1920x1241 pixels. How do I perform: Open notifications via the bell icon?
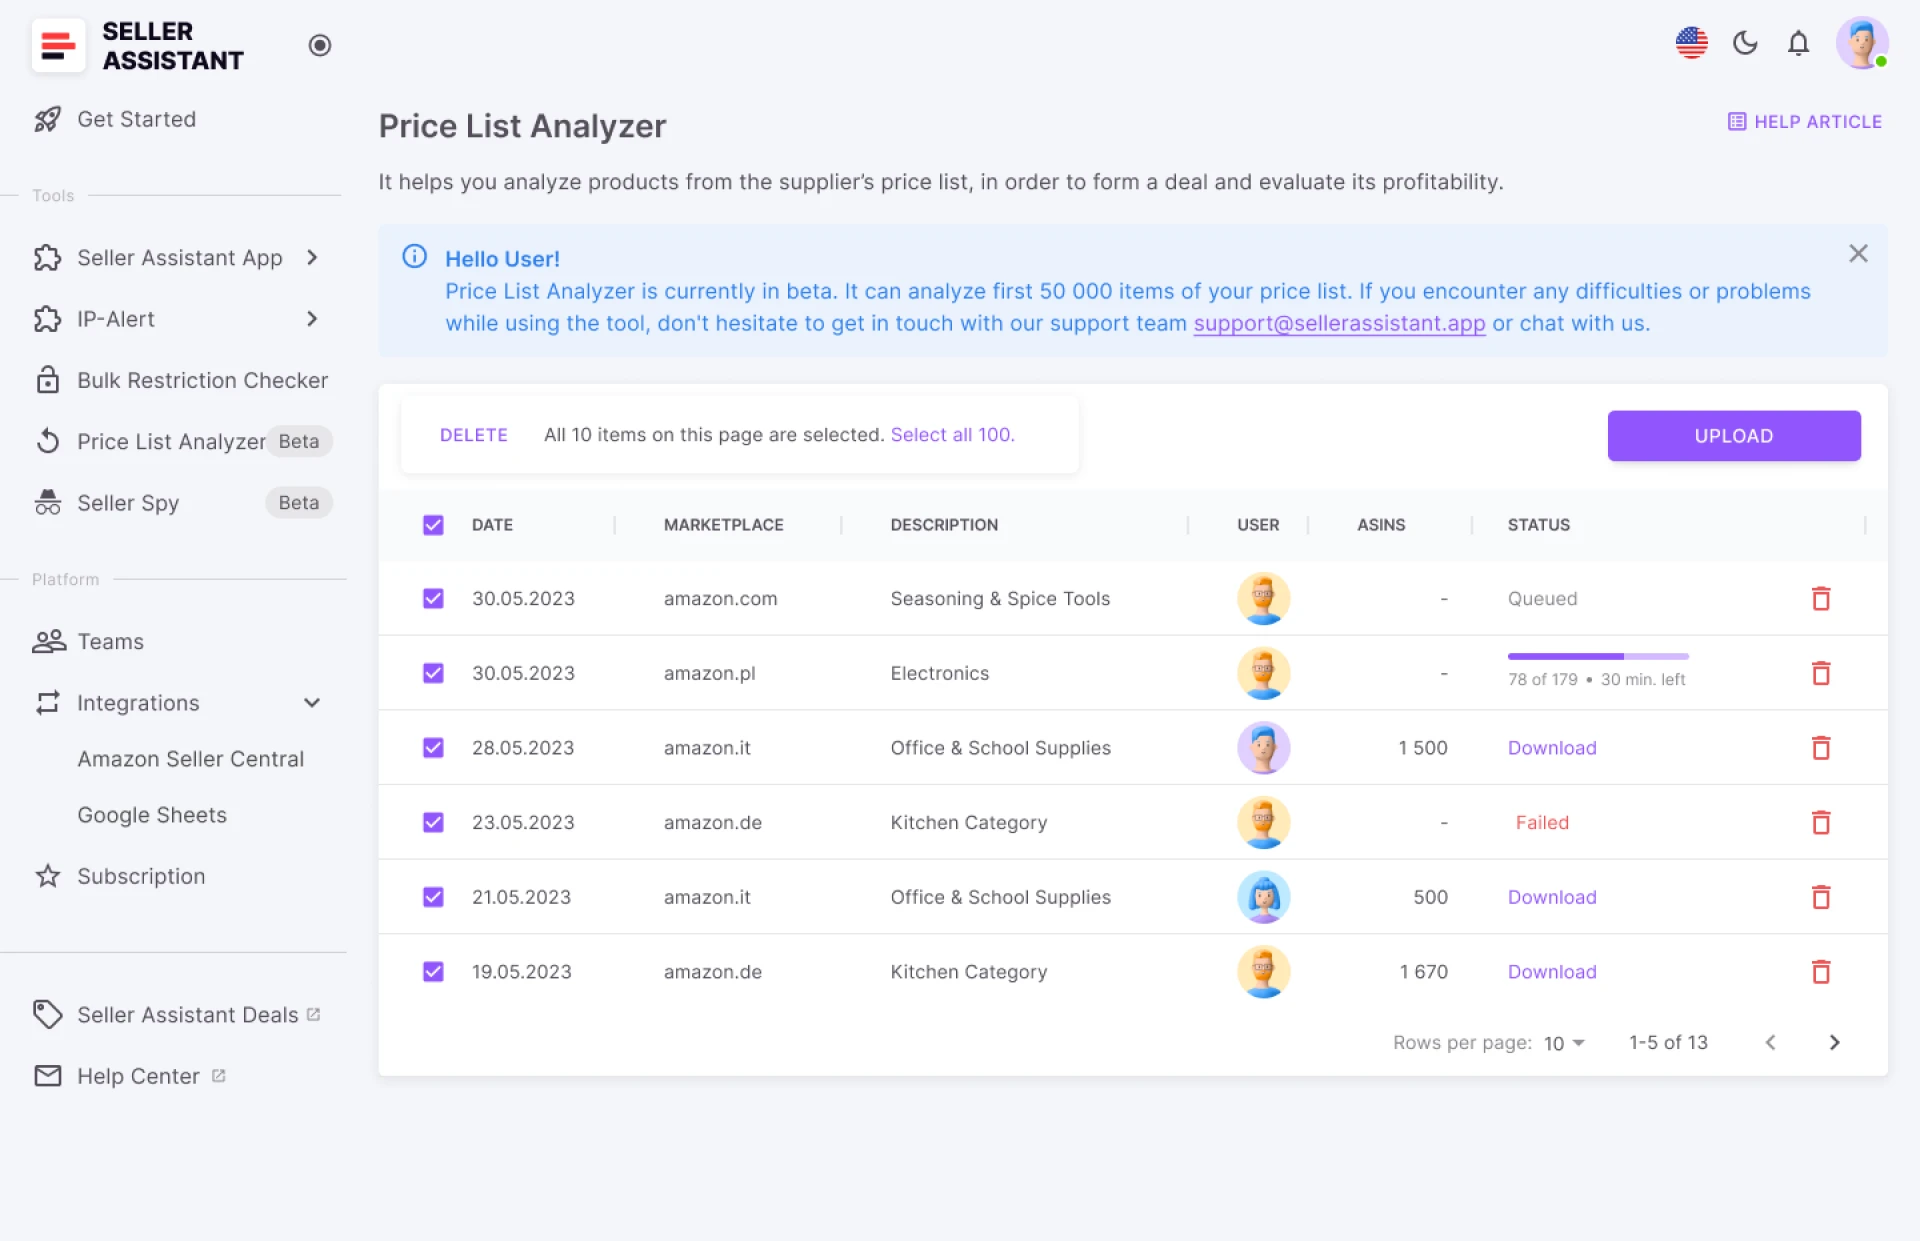click(x=1797, y=44)
